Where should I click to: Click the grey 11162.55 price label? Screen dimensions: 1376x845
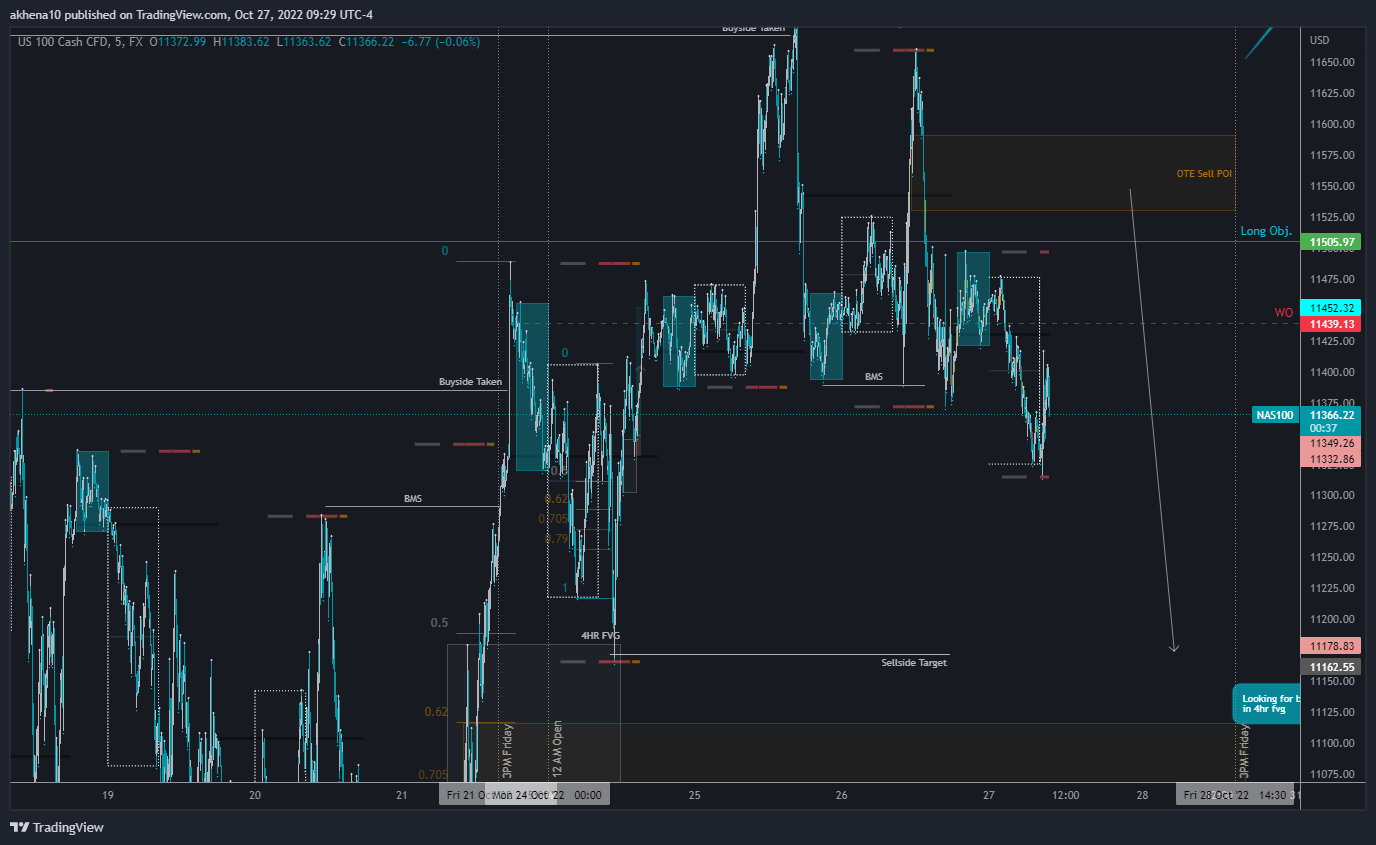[1331, 666]
